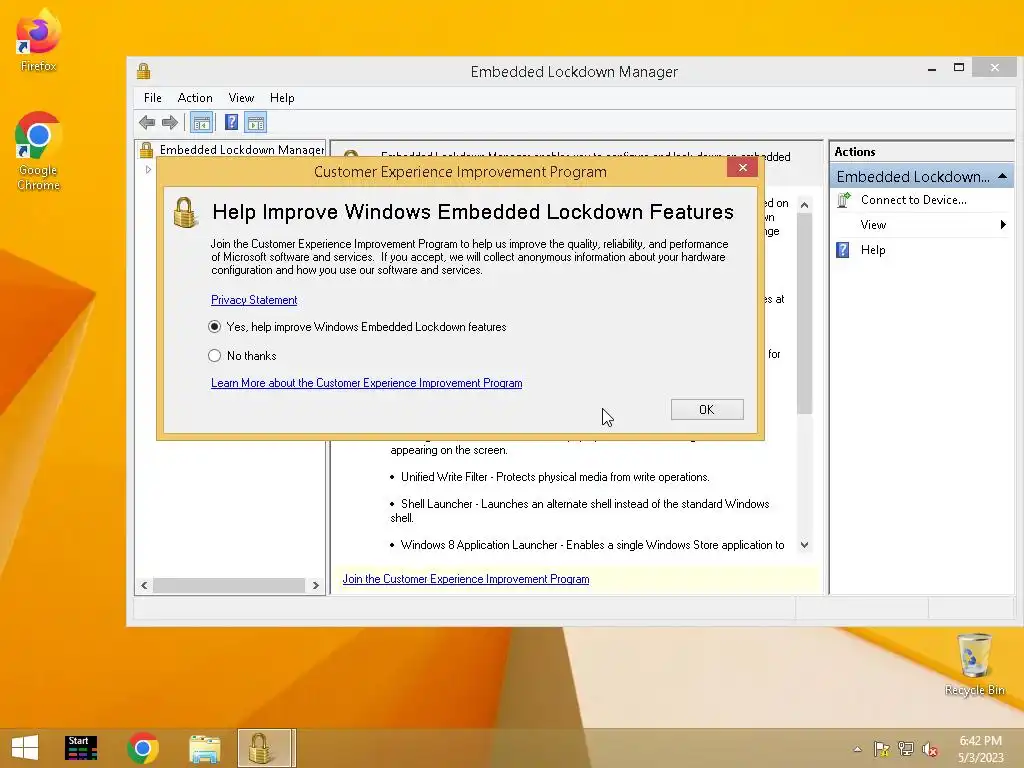
Task: Click the vertical scrollbar thumb in content pane
Action: (x=805, y=313)
